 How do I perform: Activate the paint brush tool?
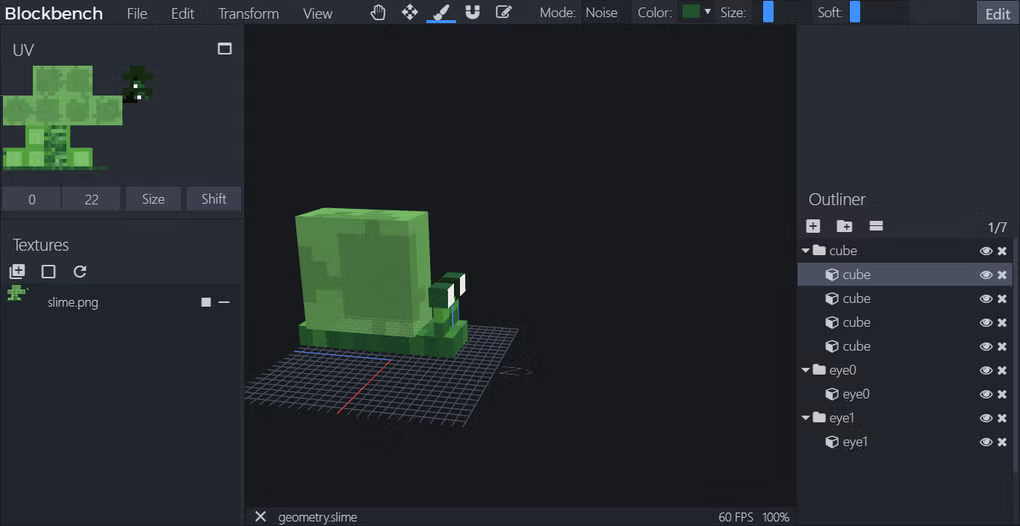pyautogui.click(x=441, y=13)
